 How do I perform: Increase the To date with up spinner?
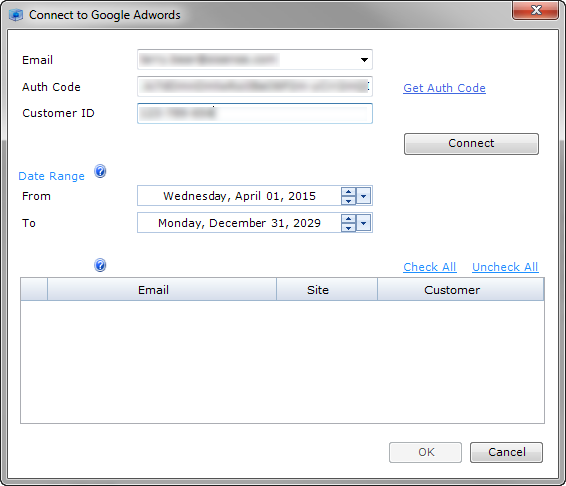[x=348, y=219]
